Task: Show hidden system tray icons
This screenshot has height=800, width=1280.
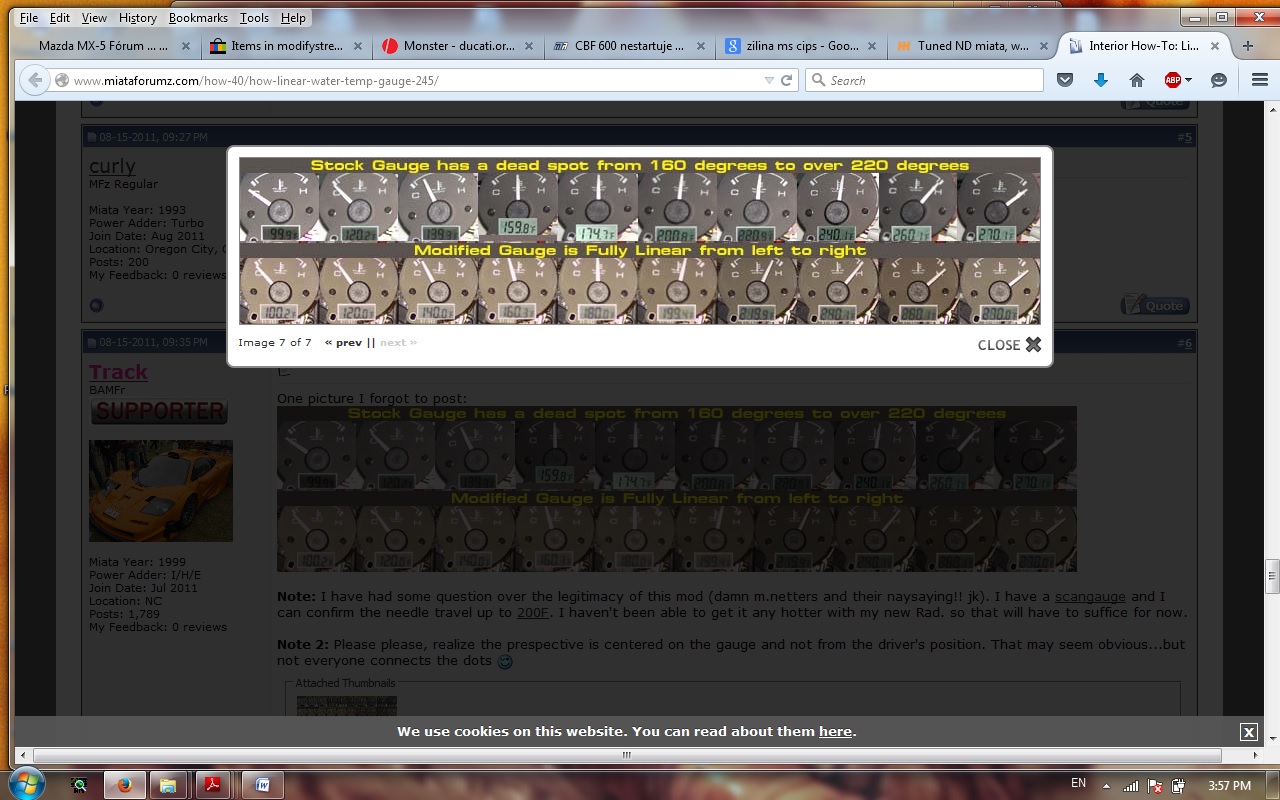Action: 1106,785
